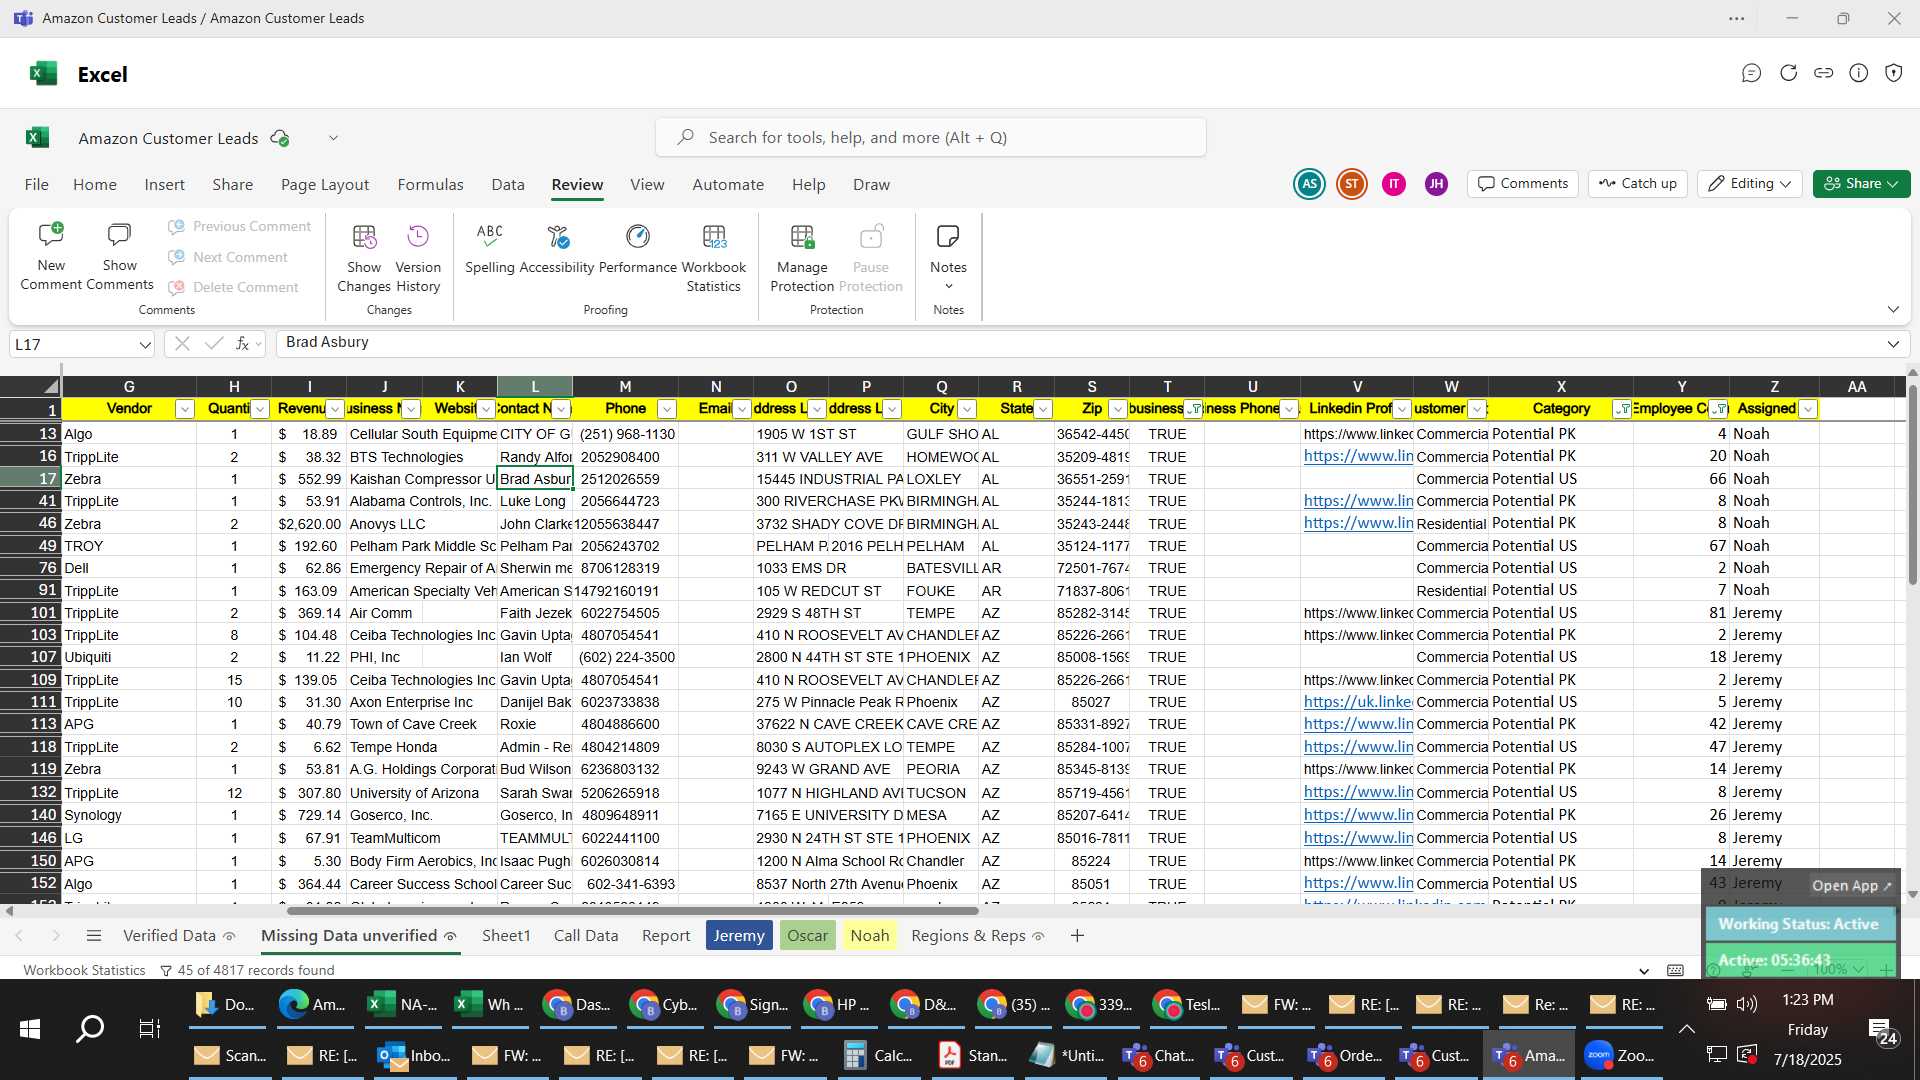Screen dimensions: 1920x1080
Task: Click Manage Protection
Action: tap(802, 258)
